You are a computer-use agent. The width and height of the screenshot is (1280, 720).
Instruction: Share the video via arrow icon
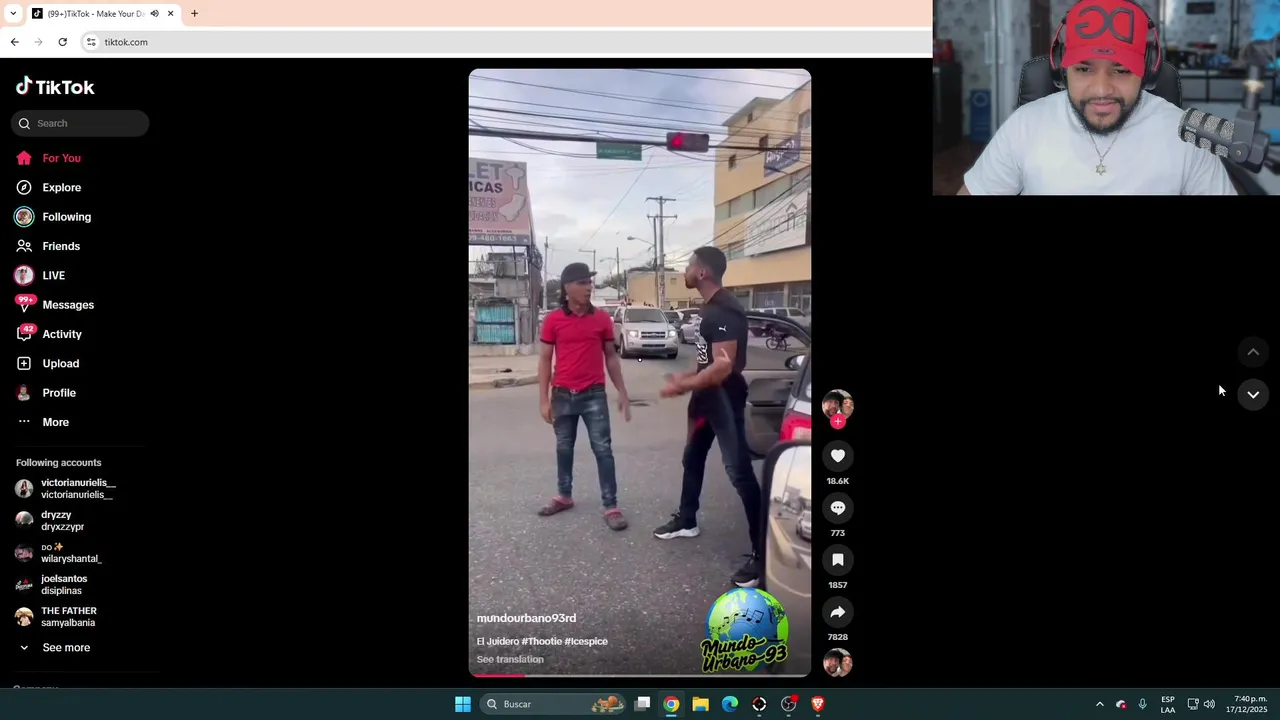click(x=838, y=612)
